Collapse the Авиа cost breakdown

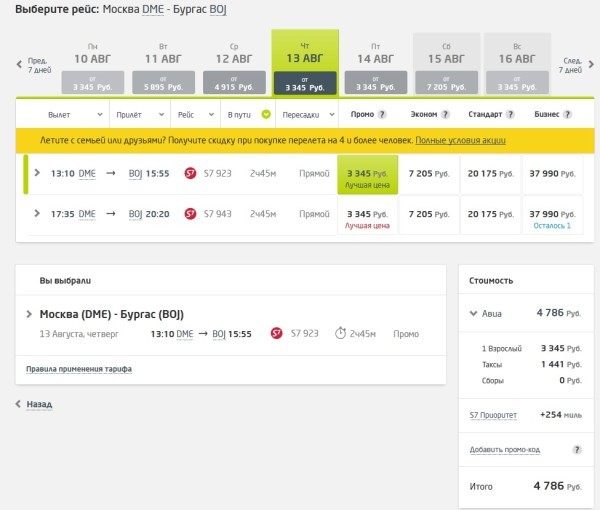(474, 313)
